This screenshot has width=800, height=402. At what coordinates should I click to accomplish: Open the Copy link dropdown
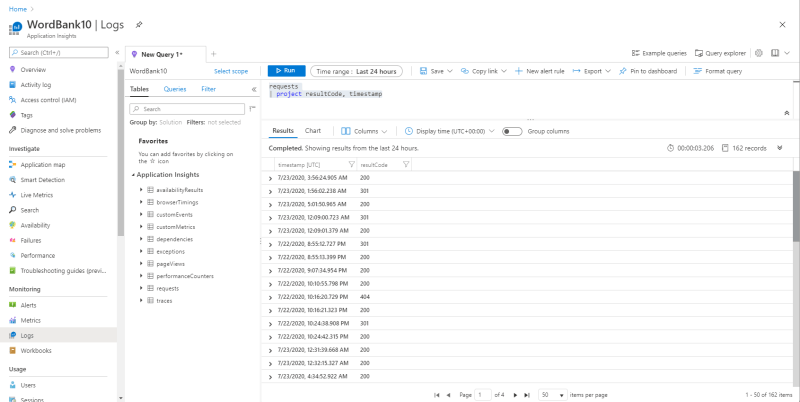click(x=484, y=71)
